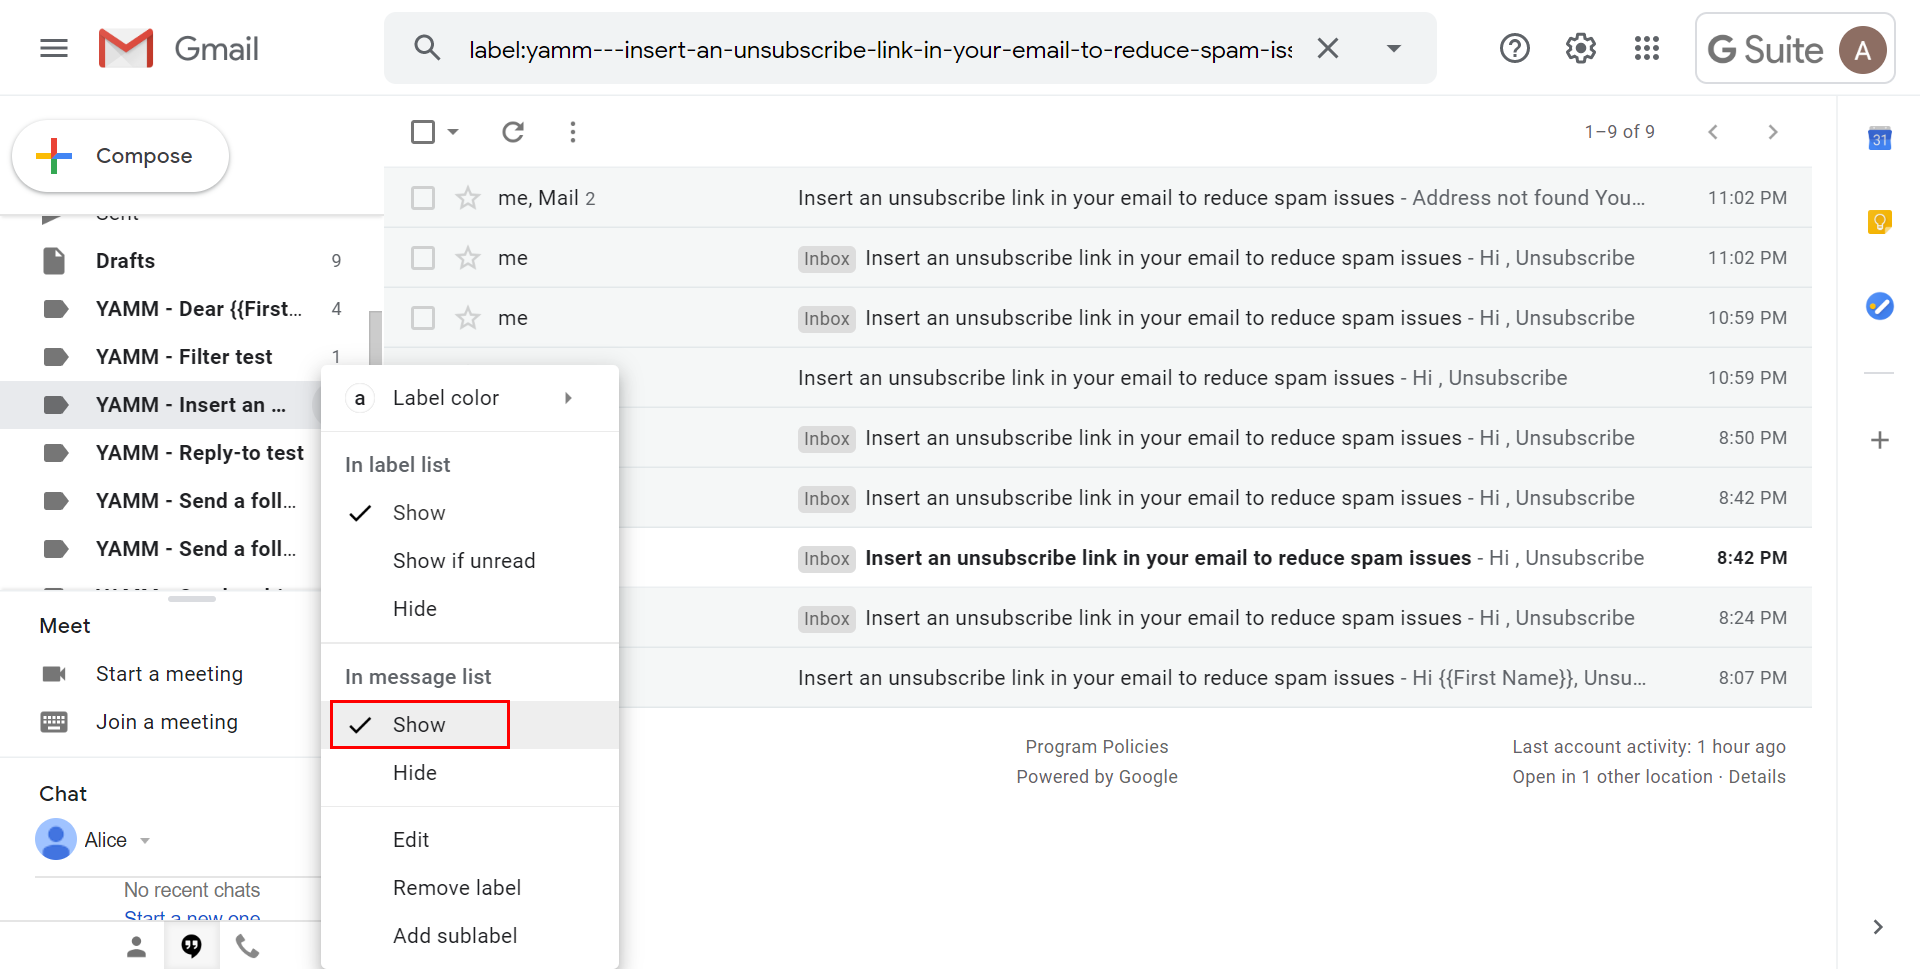1920x969 pixels.
Task: Open the select-all dropdown arrow
Action: (453, 132)
